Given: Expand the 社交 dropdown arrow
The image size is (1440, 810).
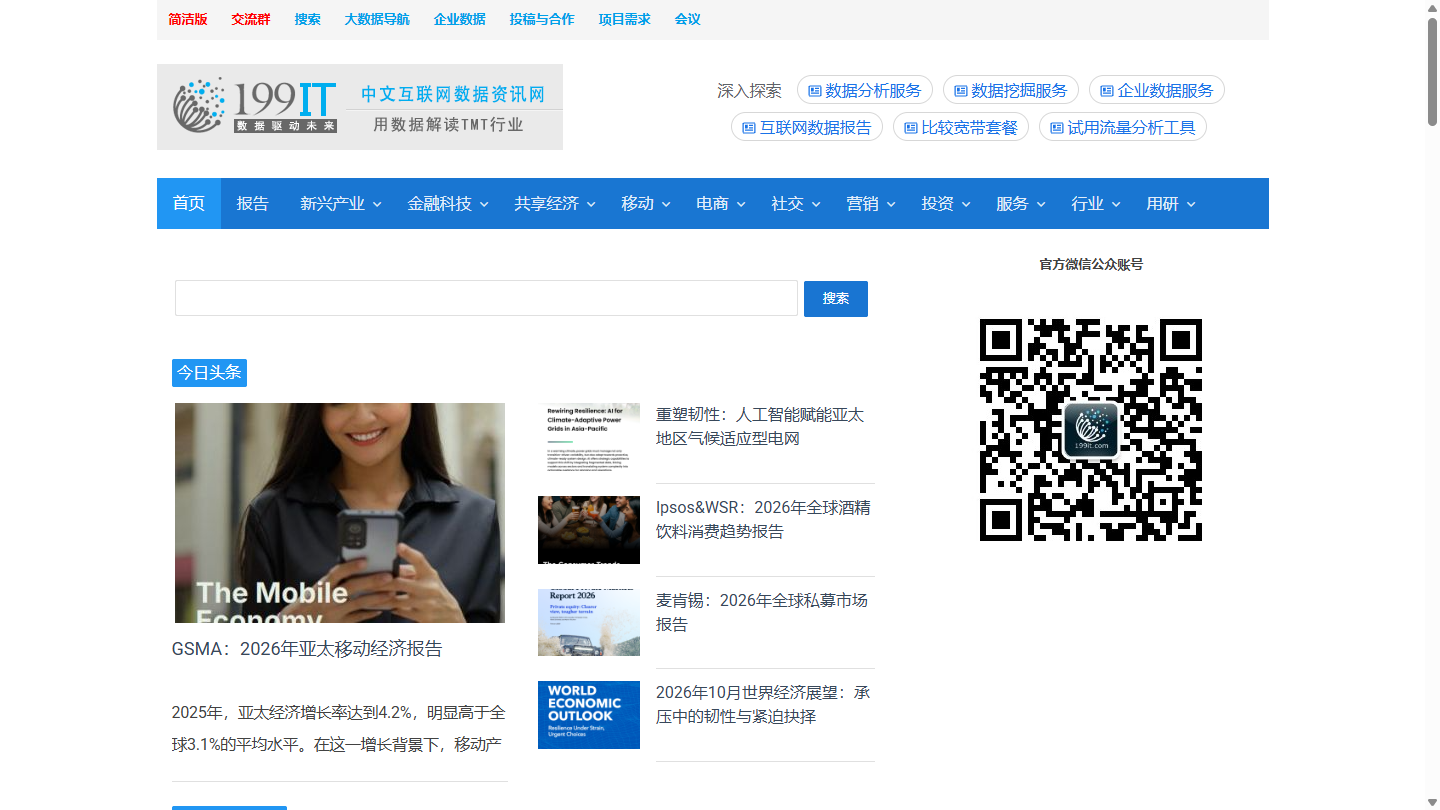Looking at the screenshot, I should pyautogui.click(x=816, y=204).
